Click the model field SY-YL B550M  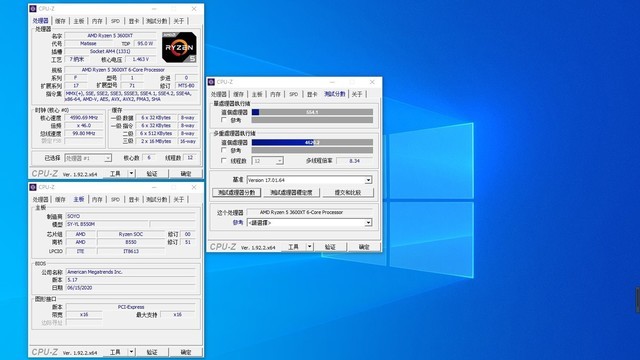[107, 224]
